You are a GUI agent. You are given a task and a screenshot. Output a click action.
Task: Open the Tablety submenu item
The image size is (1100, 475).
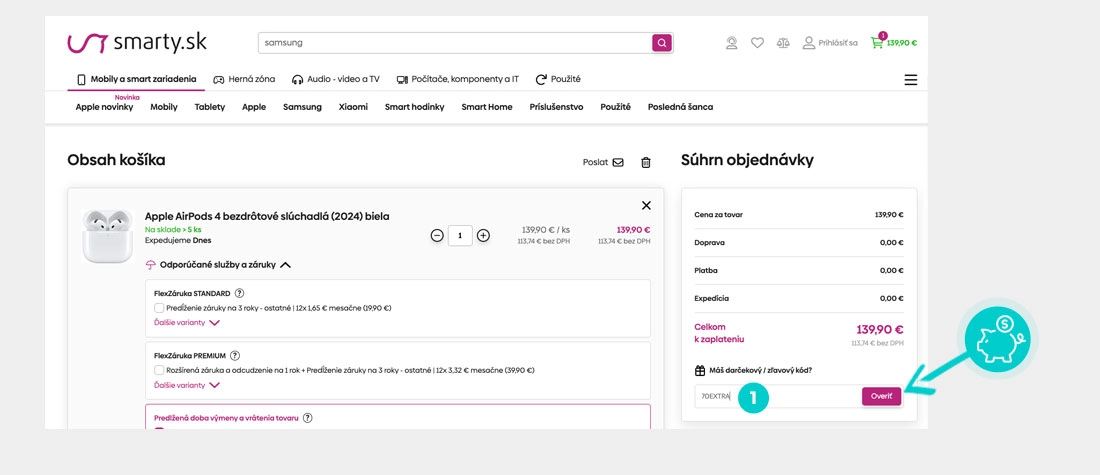click(x=210, y=107)
